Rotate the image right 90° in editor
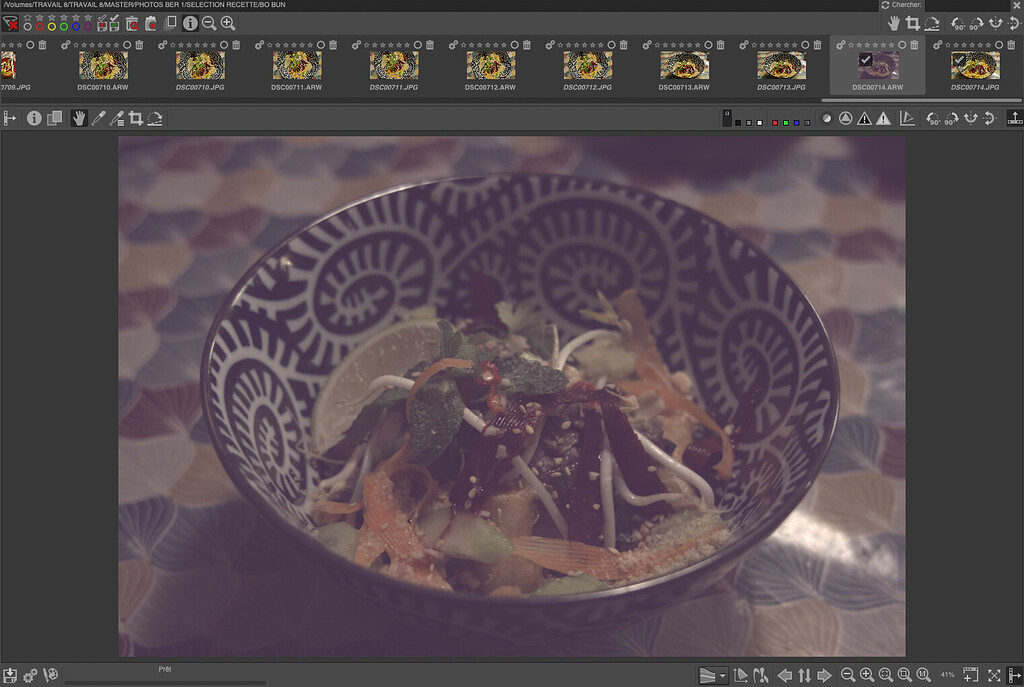This screenshot has height=687, width=1024. tap(952, 118)
